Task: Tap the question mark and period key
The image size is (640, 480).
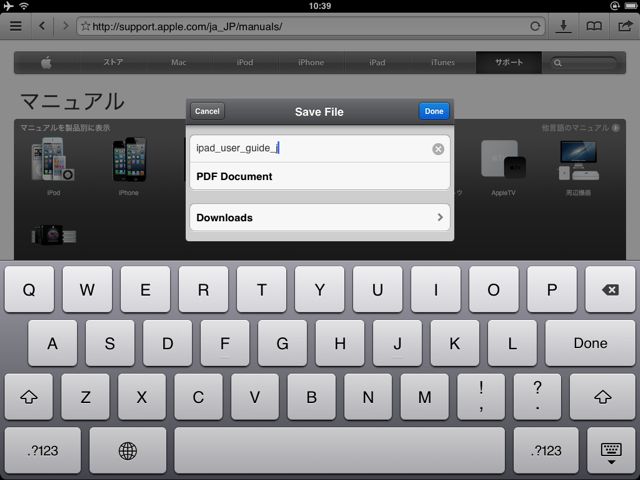Action: point(538,397)
